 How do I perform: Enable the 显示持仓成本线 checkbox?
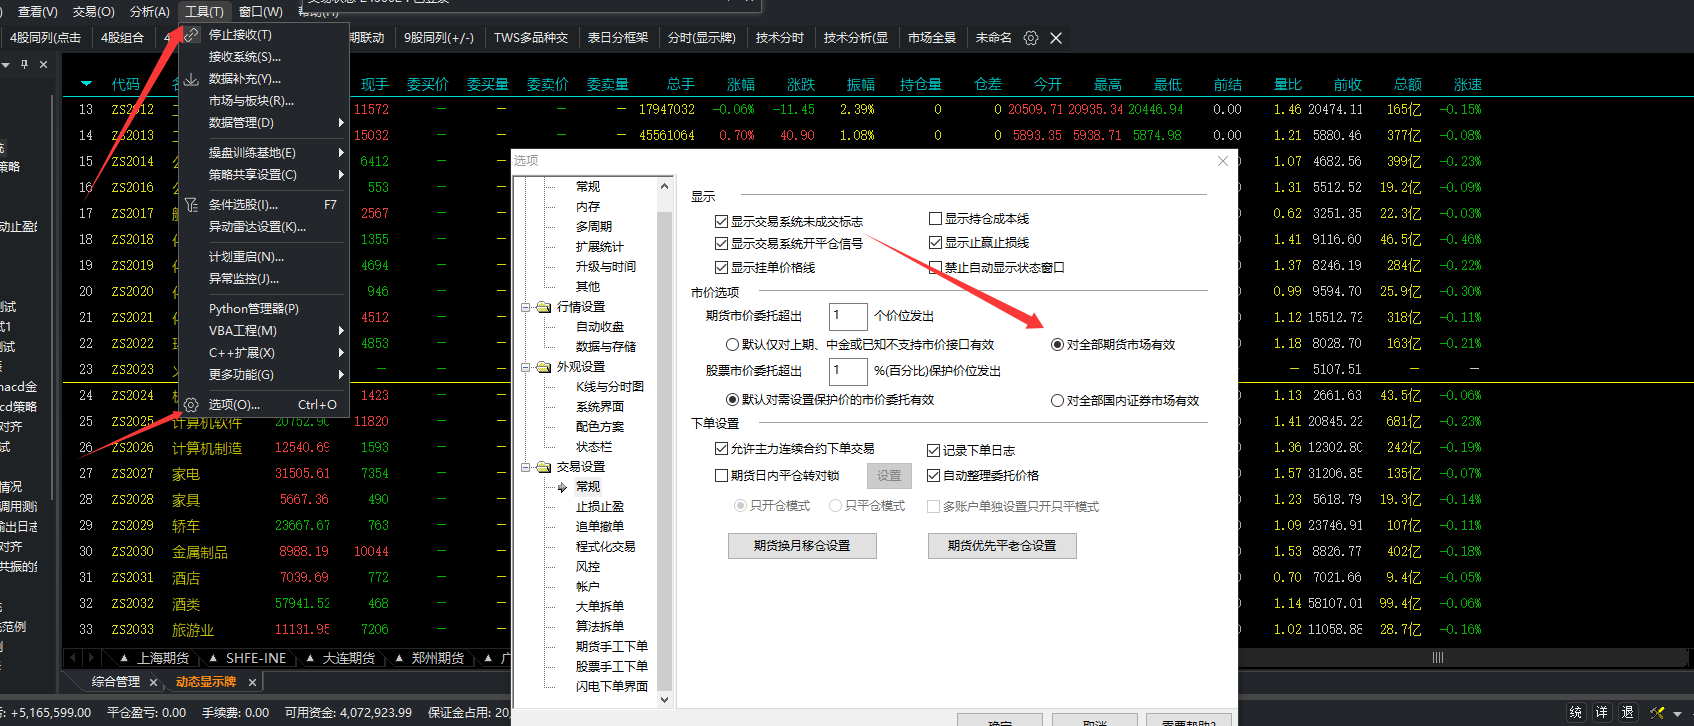[x=935, y=219]
